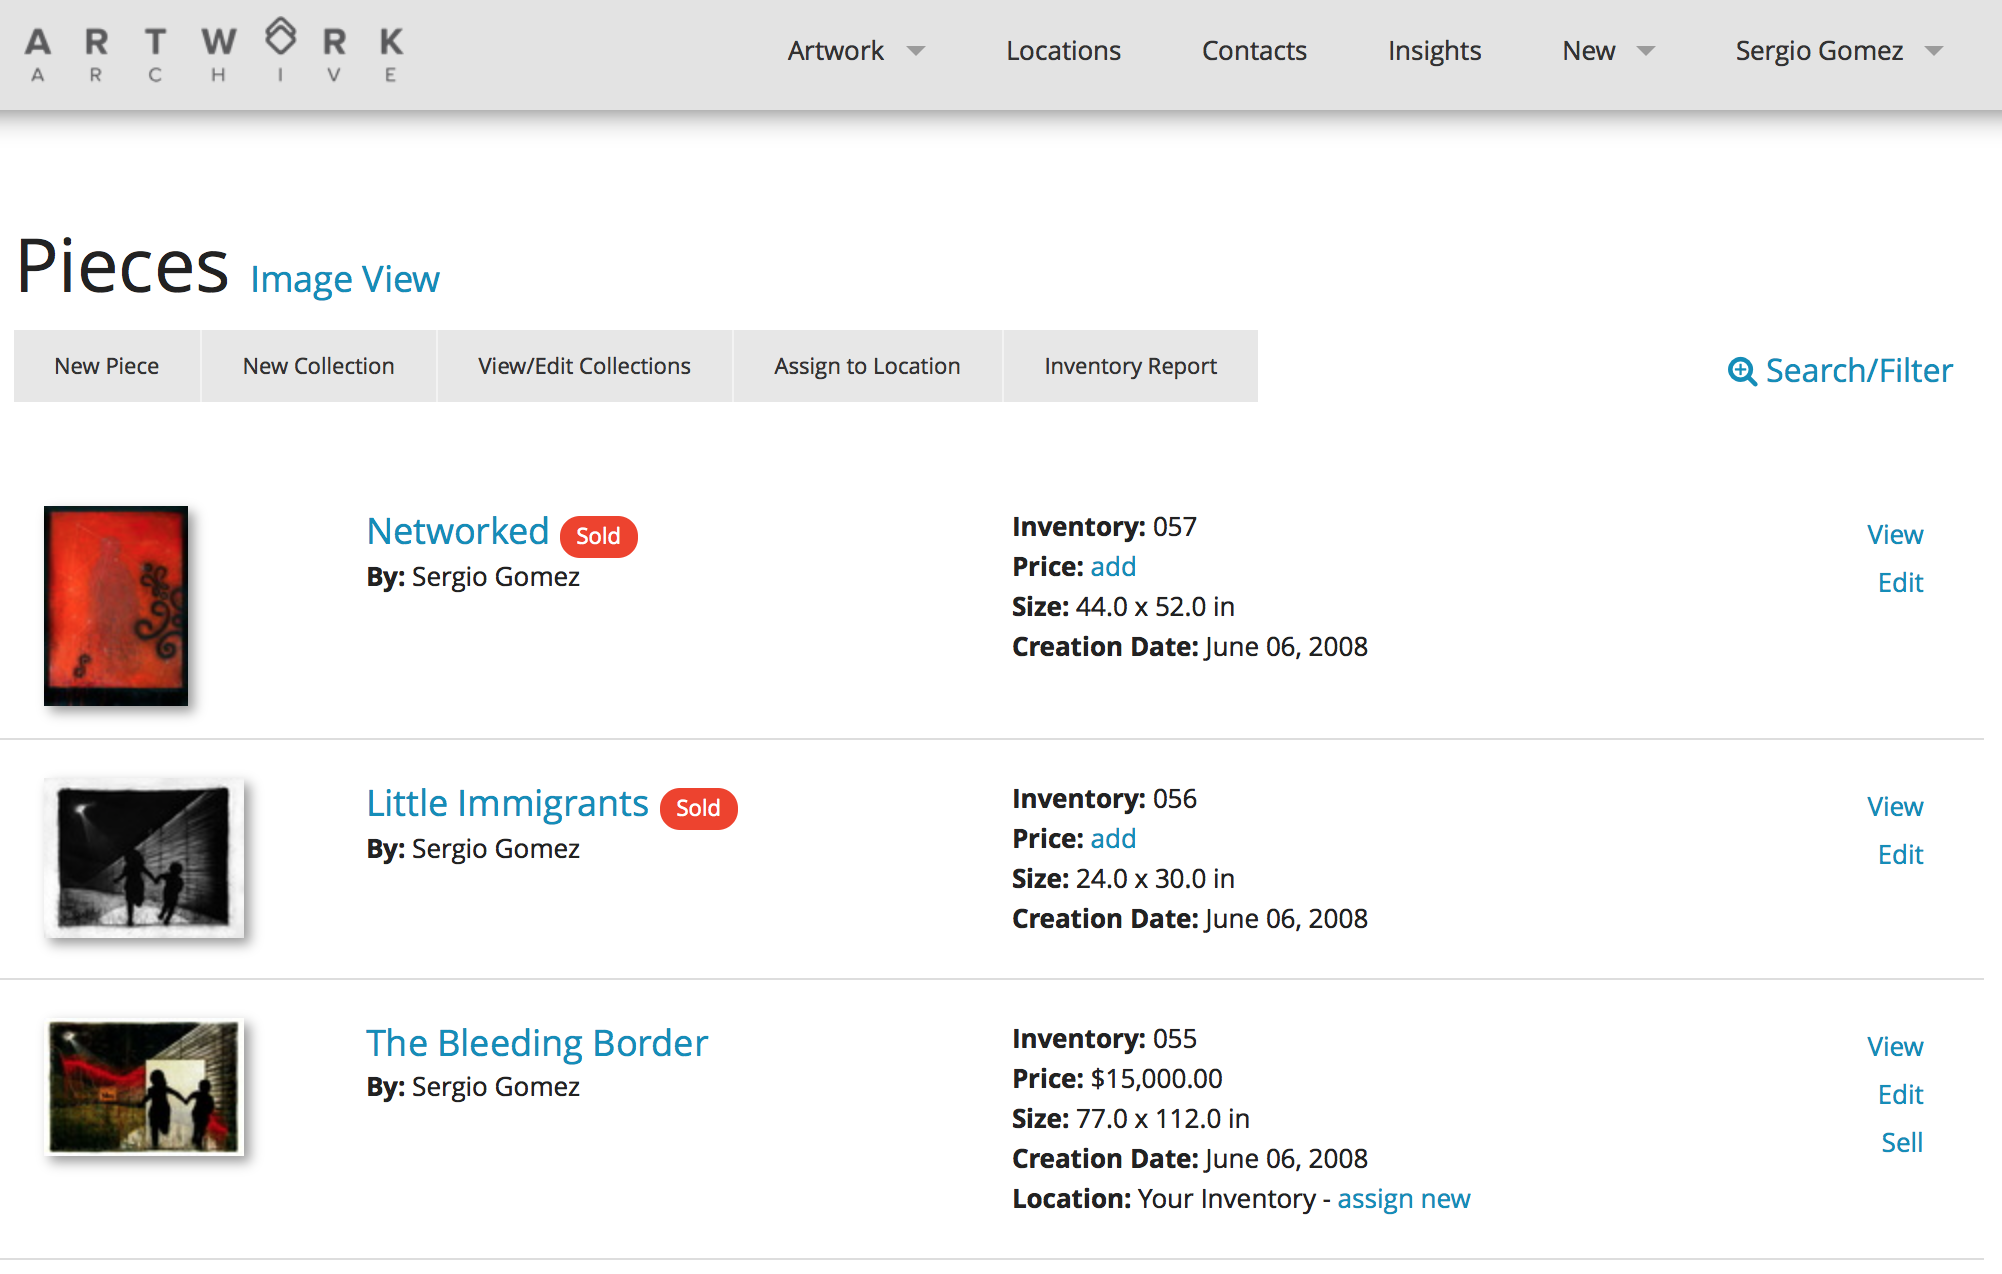Switch to Image View
The width and height of the screenshot is (2002, 1274).
tap(345, 280)
